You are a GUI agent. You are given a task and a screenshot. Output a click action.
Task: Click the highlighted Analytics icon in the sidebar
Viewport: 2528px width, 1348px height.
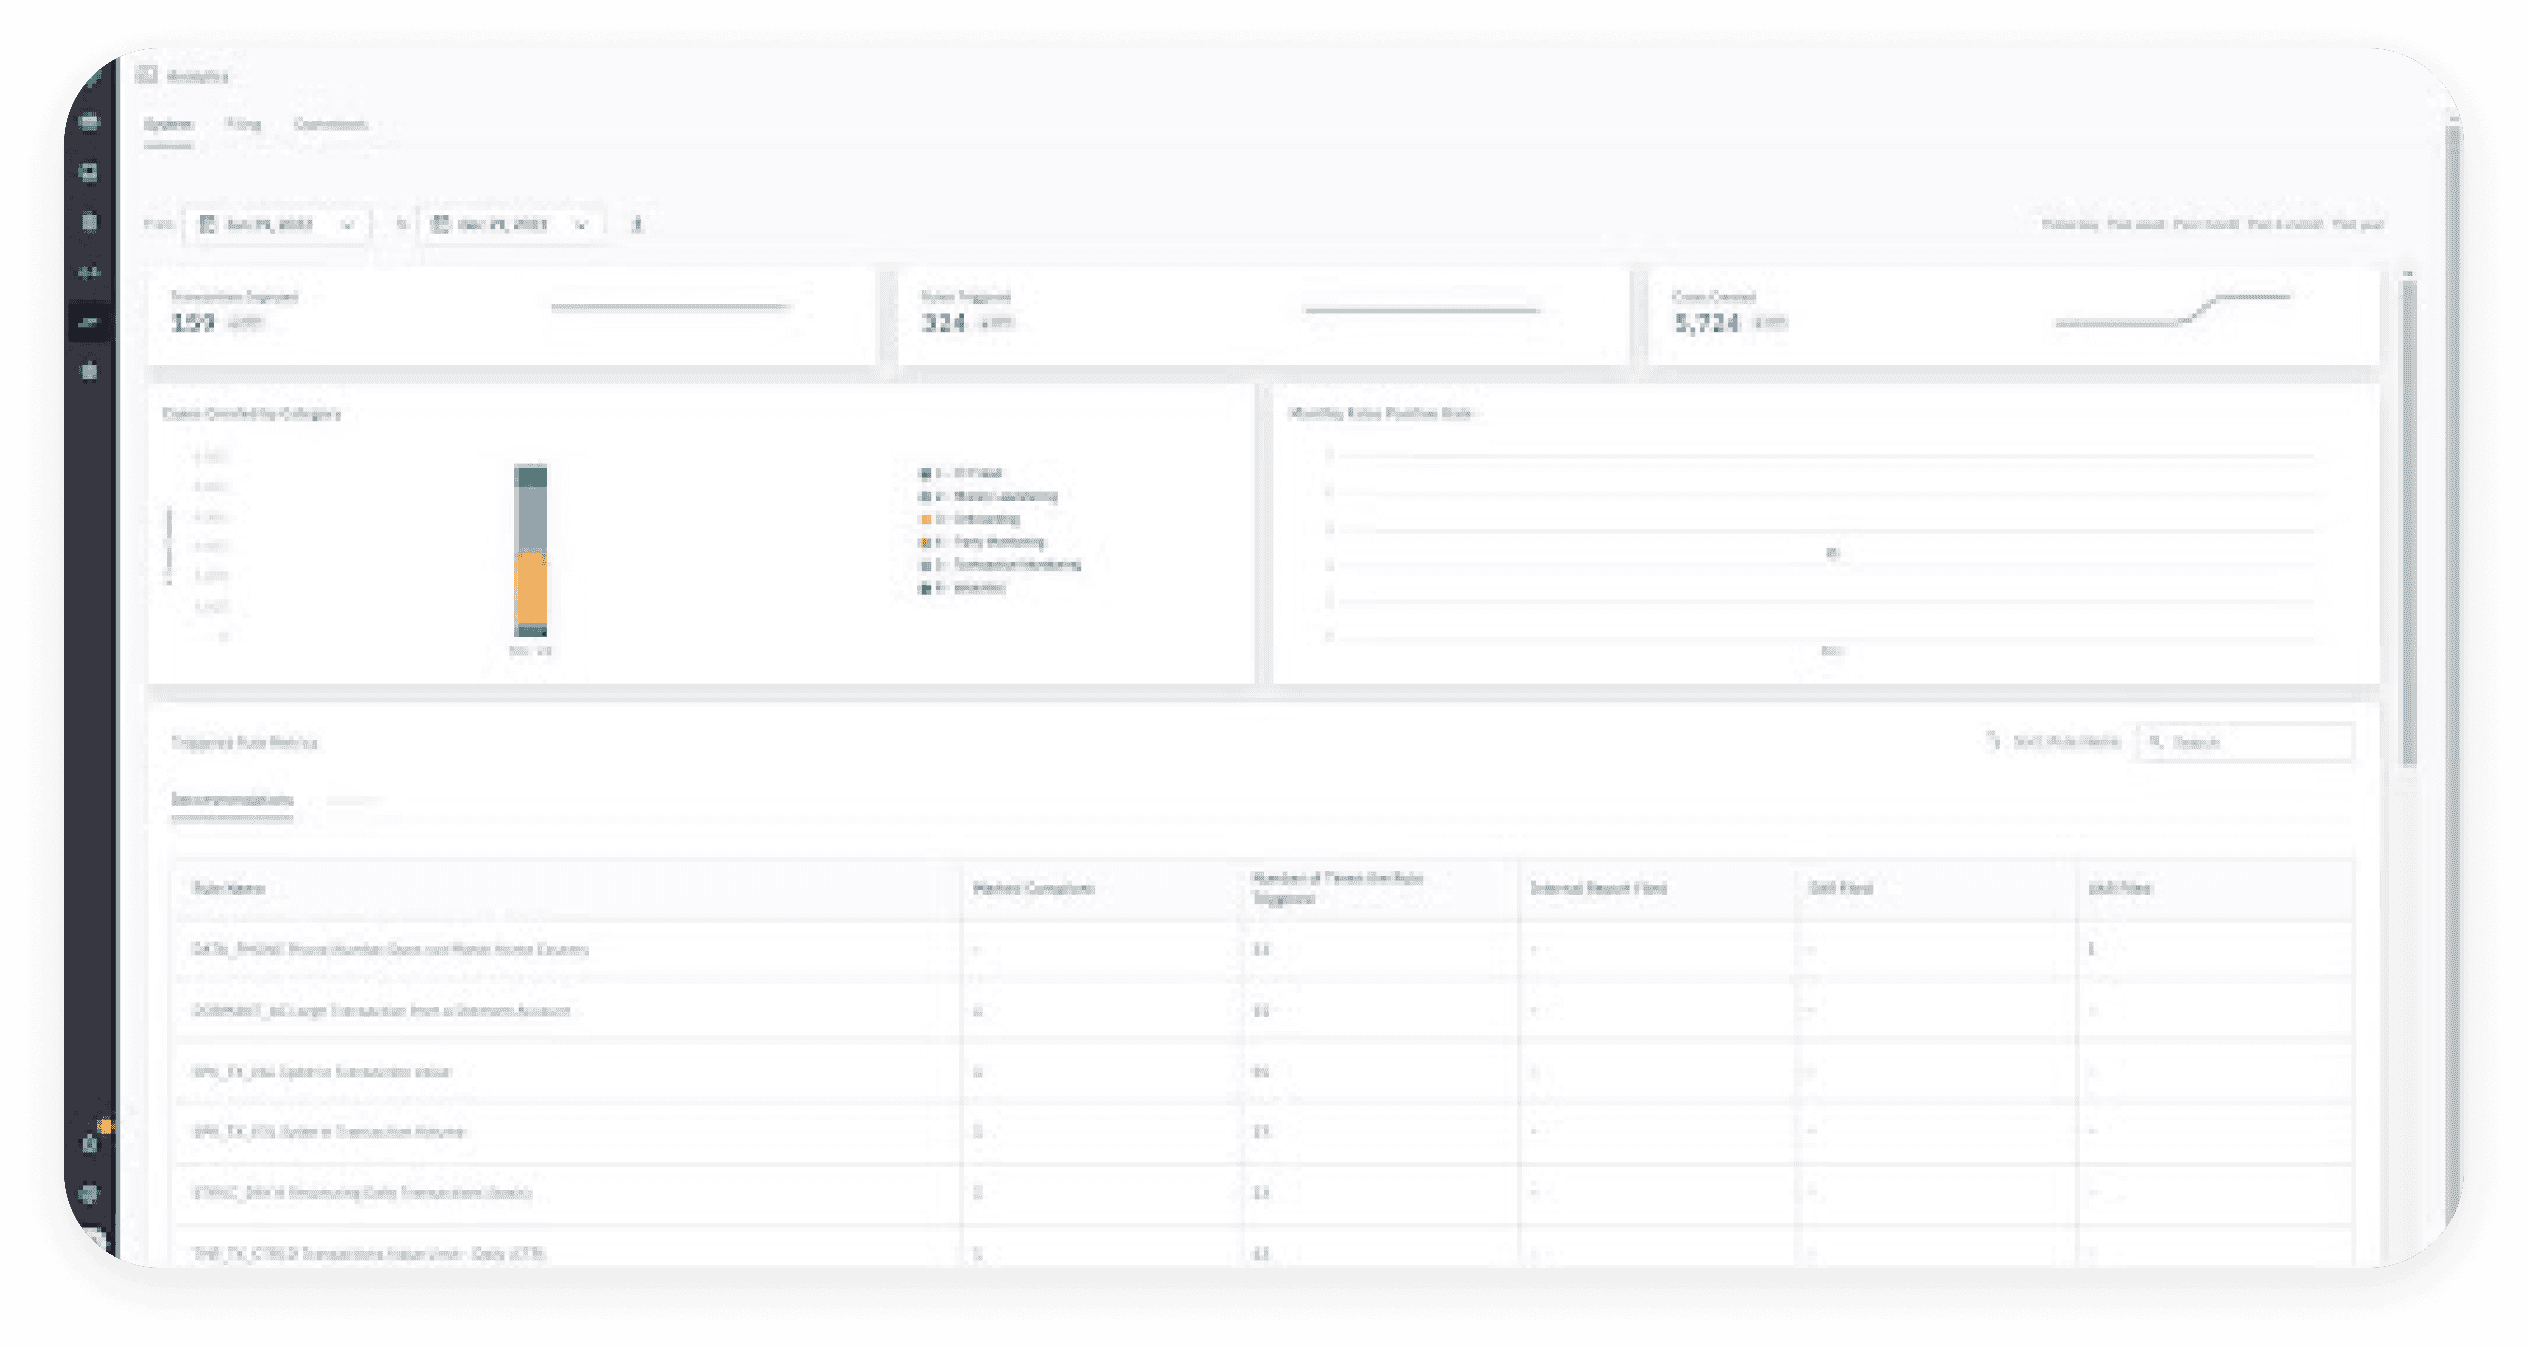(89, 322)
